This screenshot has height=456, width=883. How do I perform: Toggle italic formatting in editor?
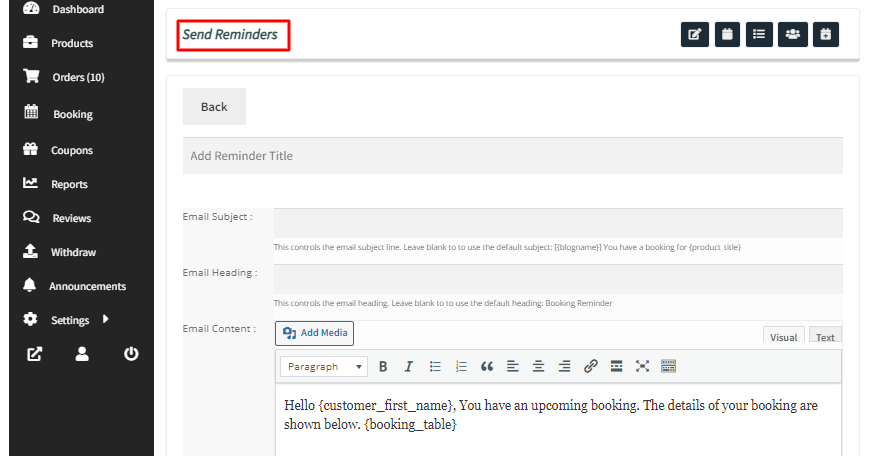point(409,366)
